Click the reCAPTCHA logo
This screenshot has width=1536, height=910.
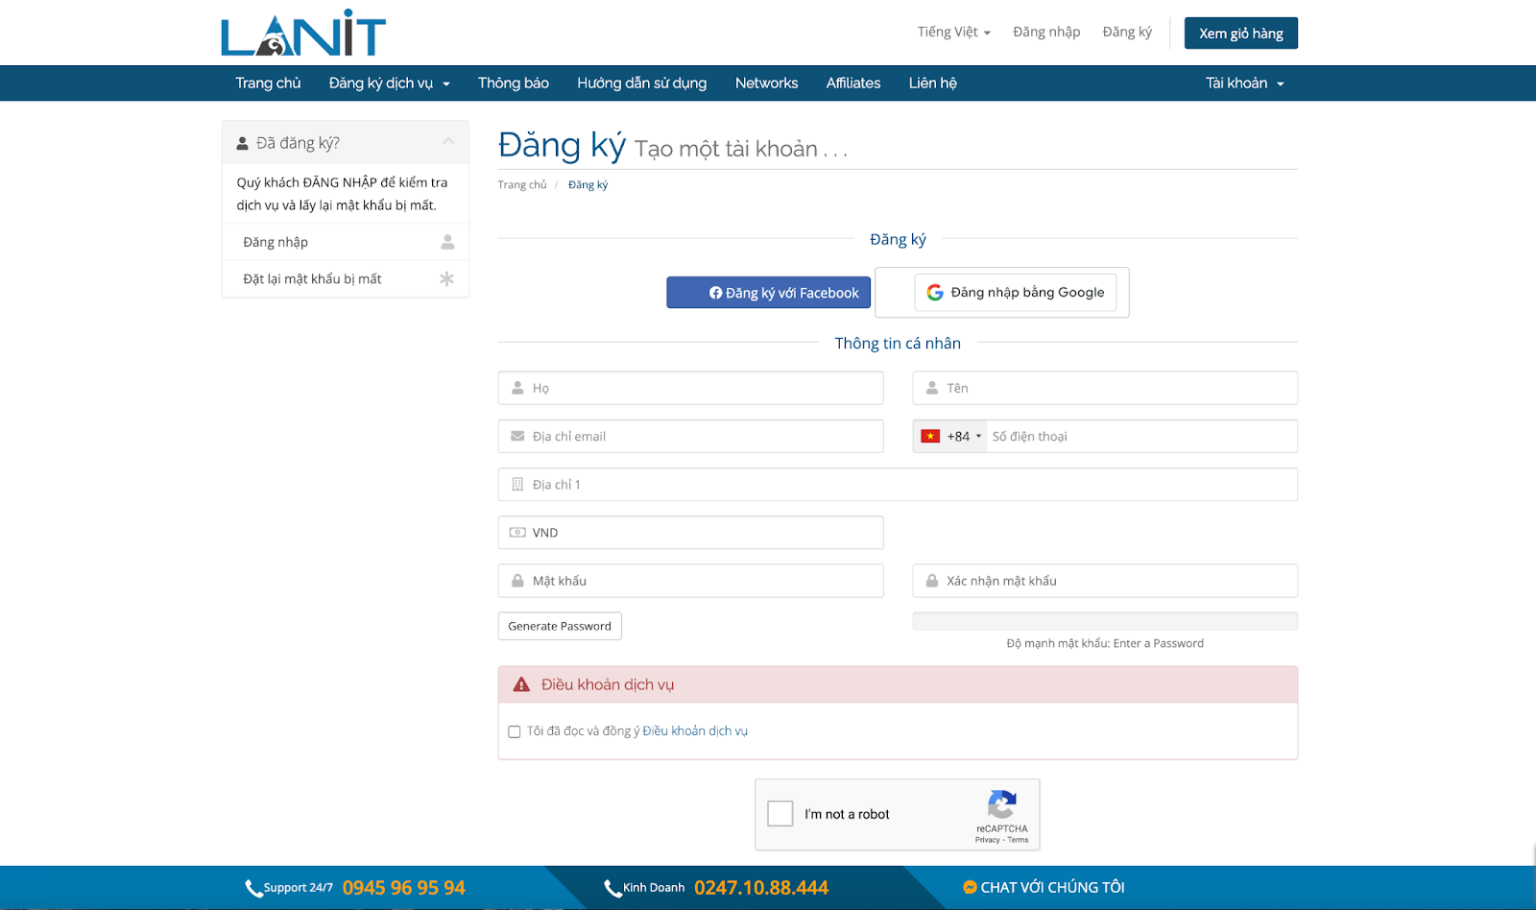pyautogui.click(x=1002, y=804)
